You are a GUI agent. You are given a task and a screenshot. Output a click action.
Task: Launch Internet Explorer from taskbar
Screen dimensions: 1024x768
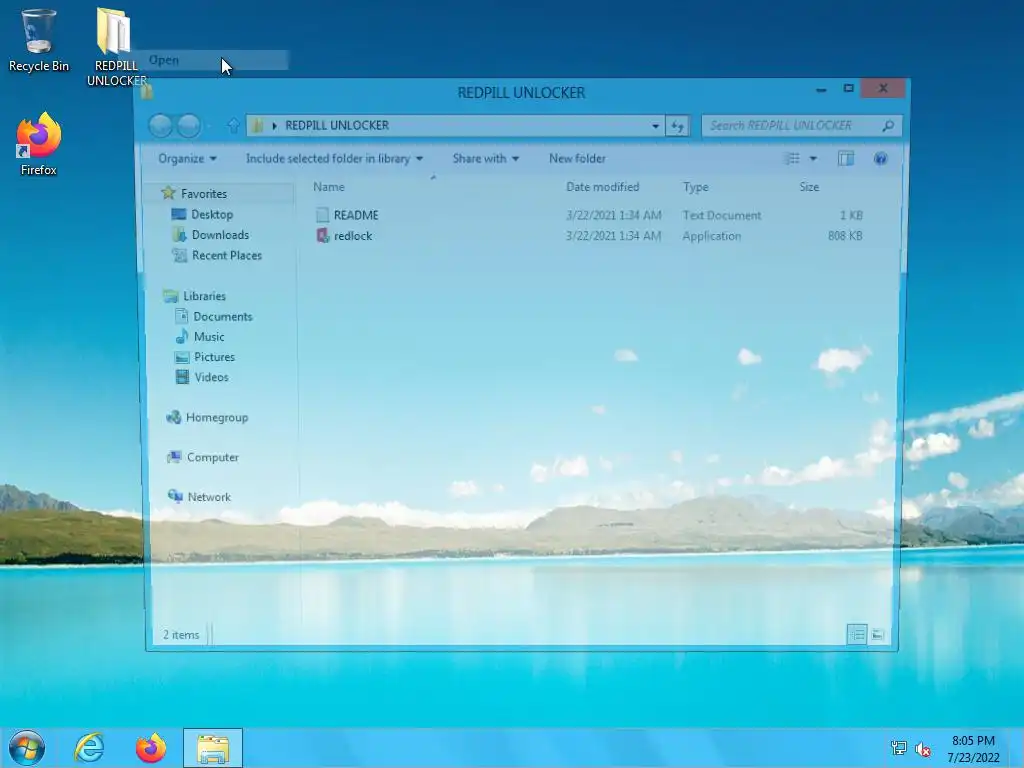(x=89, y=748)
